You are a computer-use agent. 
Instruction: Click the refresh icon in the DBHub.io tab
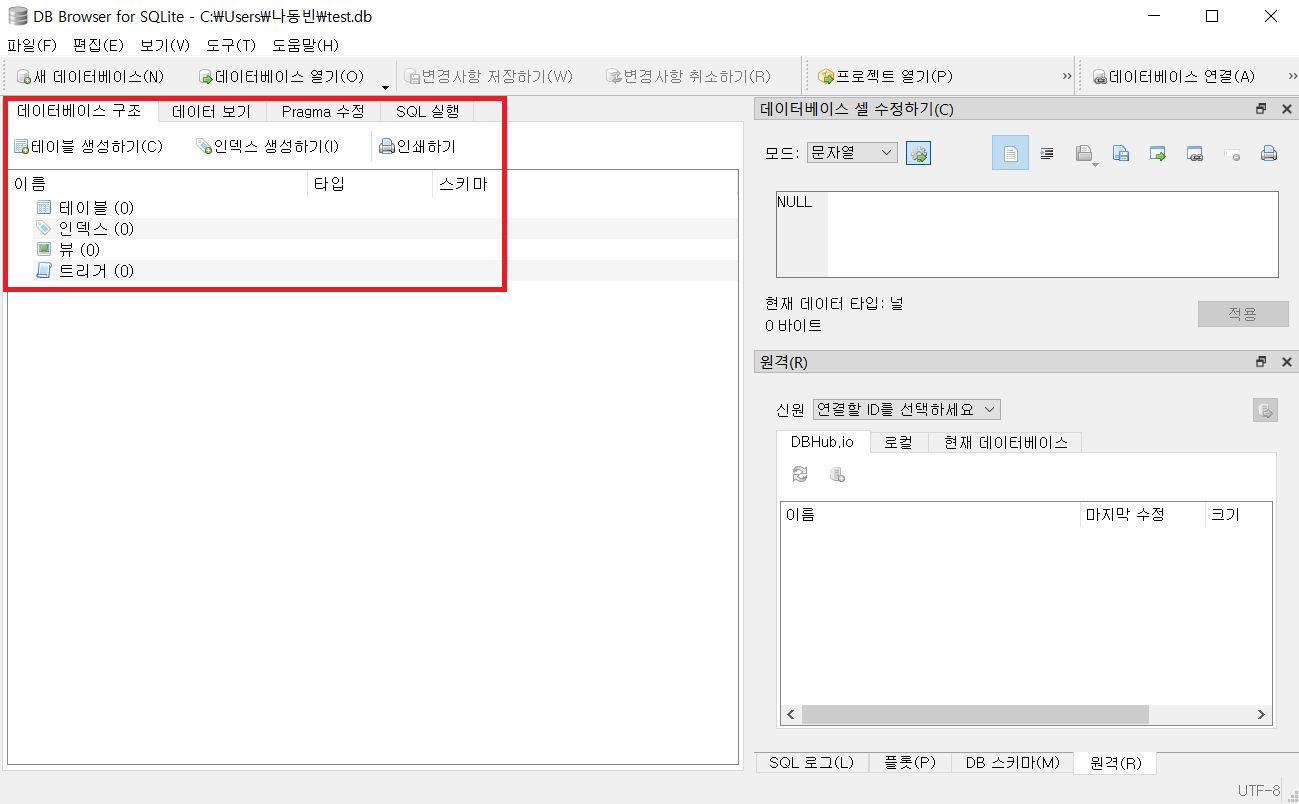tap(800, 475)
